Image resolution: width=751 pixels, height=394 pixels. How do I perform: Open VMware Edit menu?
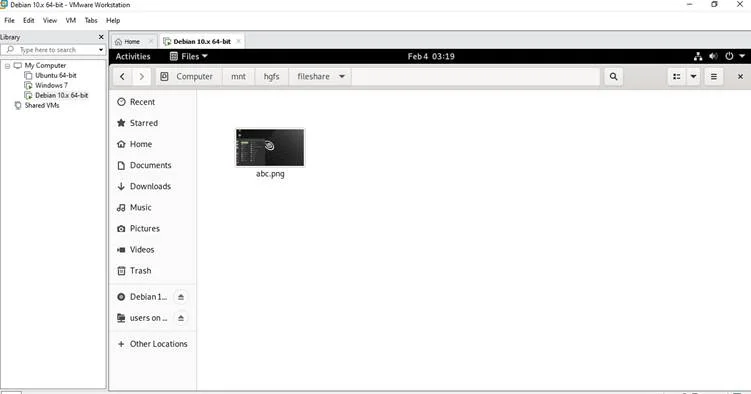(x=29, y=21)
